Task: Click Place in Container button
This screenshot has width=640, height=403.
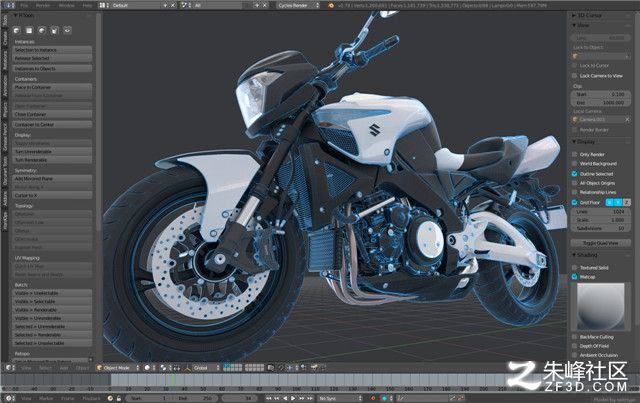Action: (x=52, y=87)
